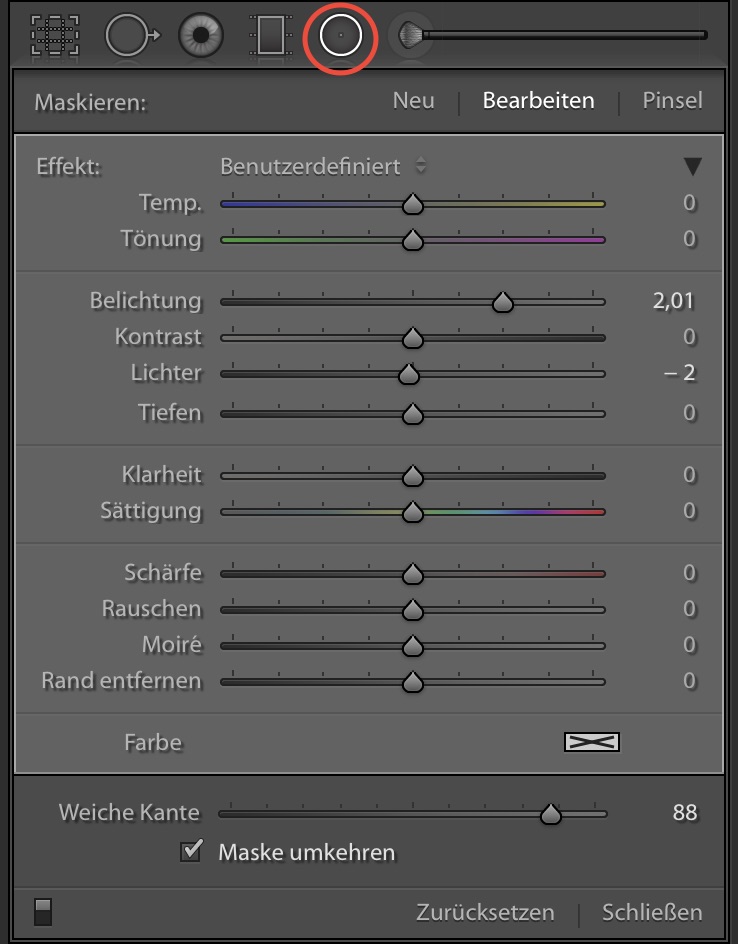
Task: Open the Farbe color swatch
Action: point(592,742)
